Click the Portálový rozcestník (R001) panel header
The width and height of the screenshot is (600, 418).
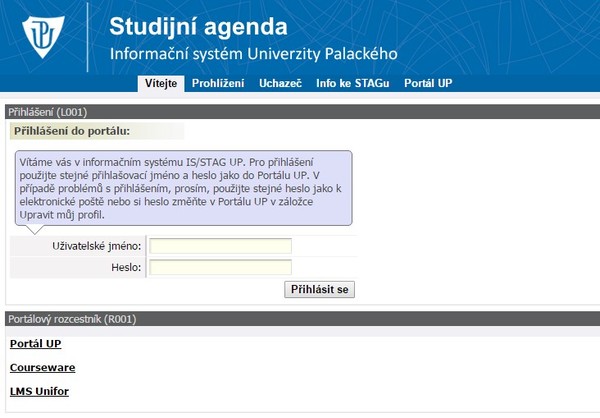point(71,320)
